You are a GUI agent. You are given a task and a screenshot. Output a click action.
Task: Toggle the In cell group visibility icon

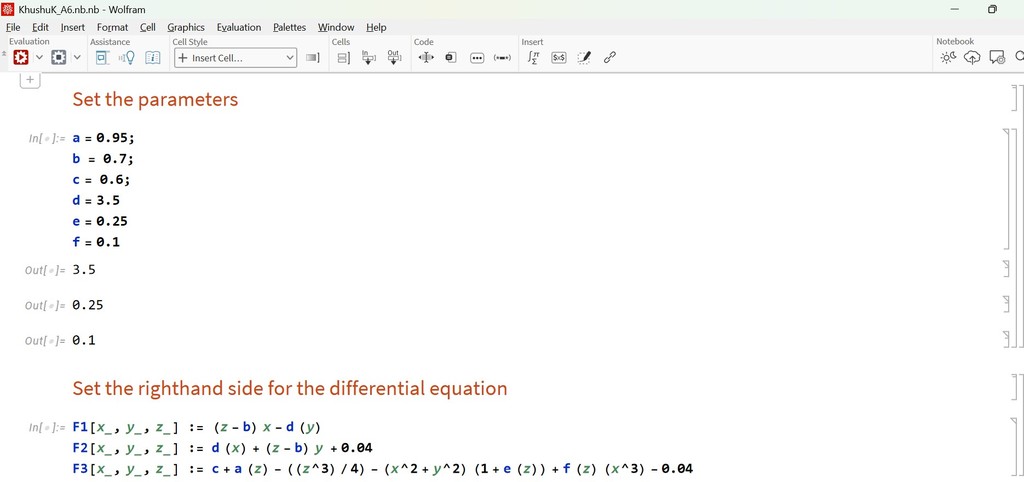coord(368,58)
